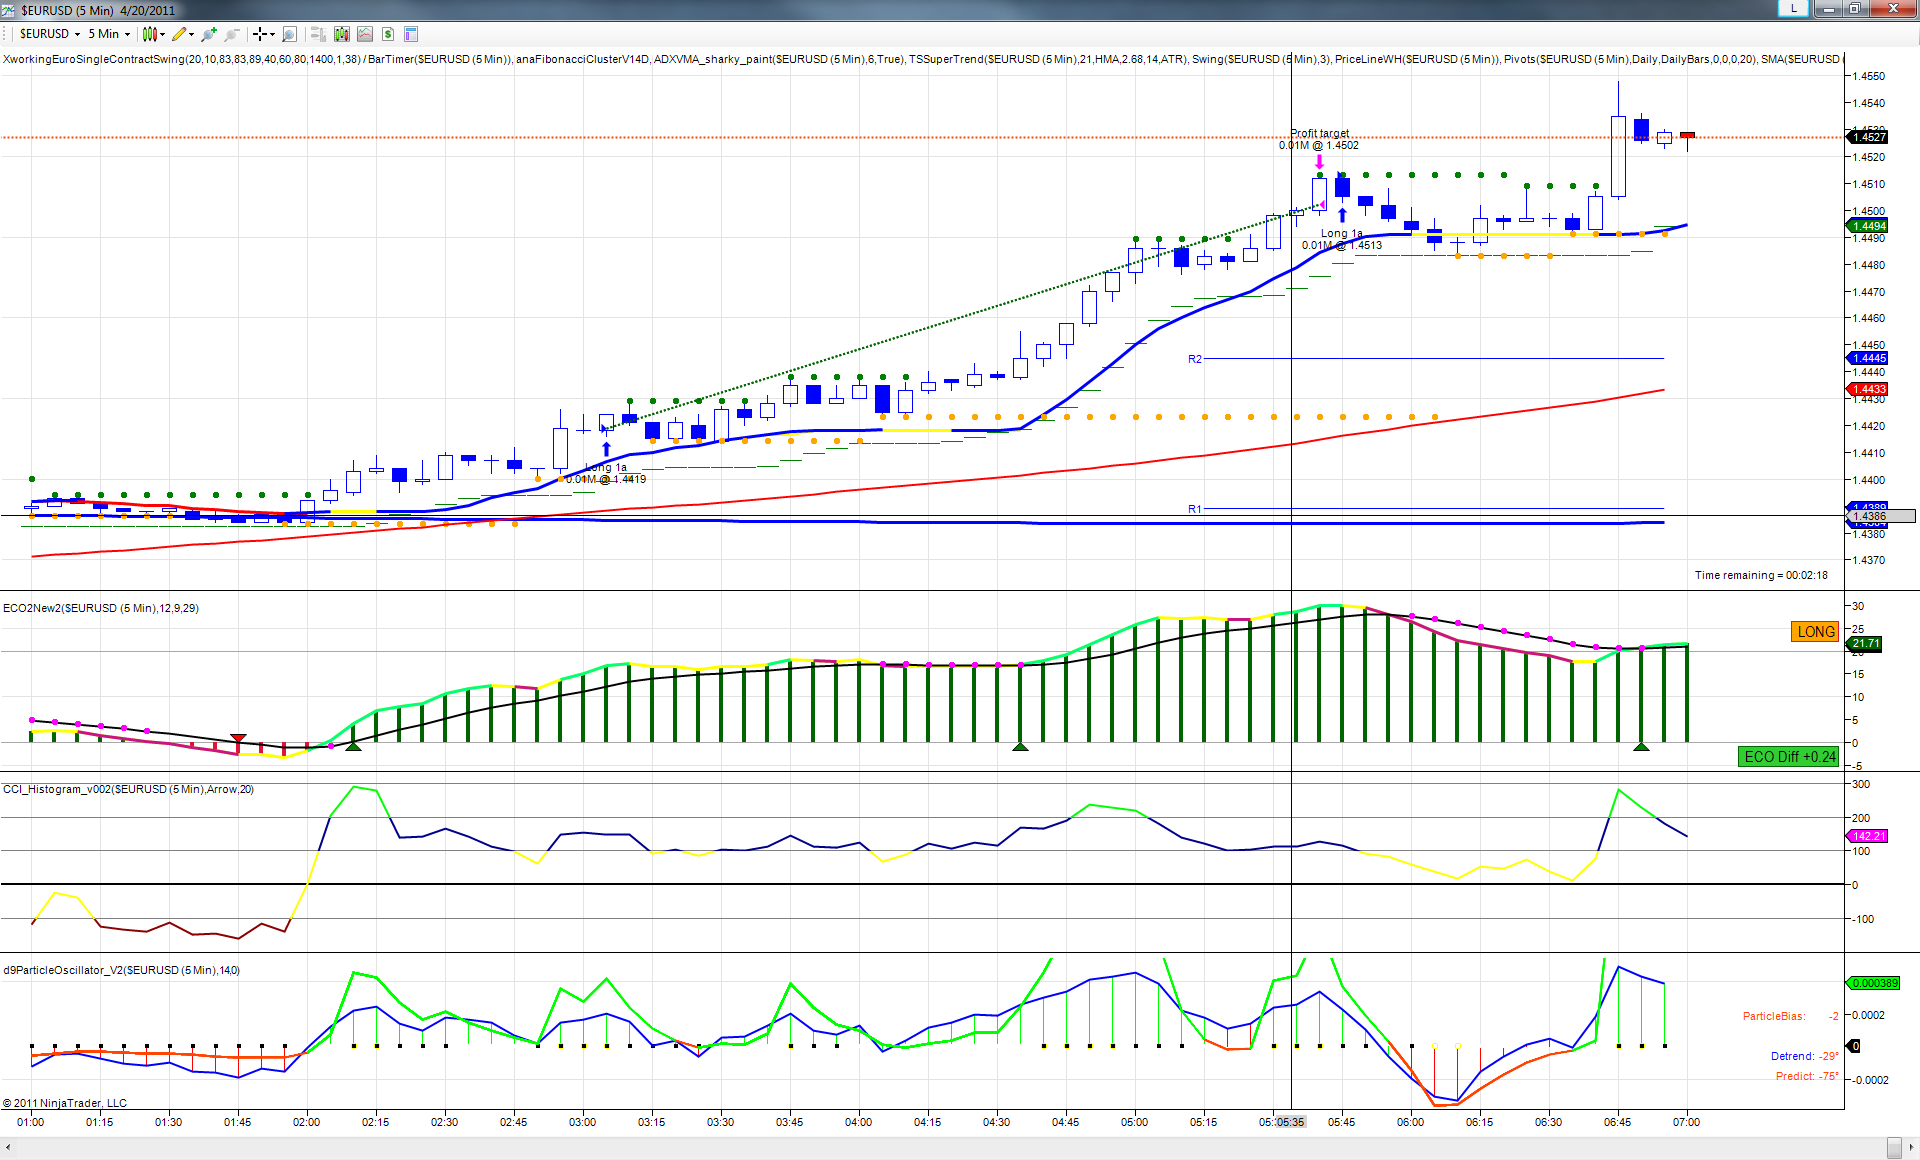Click the red down triangle in ECO panel
This screenshot has width=1920, height=1160.
coord(238,738)
